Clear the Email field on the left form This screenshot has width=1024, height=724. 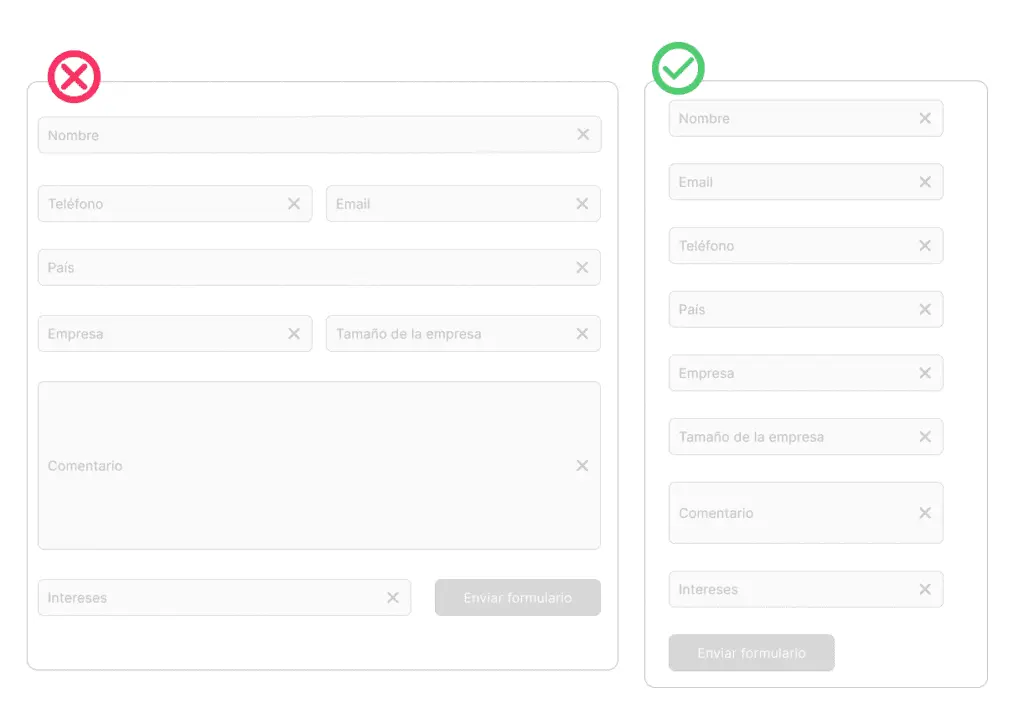coord(583,203)
